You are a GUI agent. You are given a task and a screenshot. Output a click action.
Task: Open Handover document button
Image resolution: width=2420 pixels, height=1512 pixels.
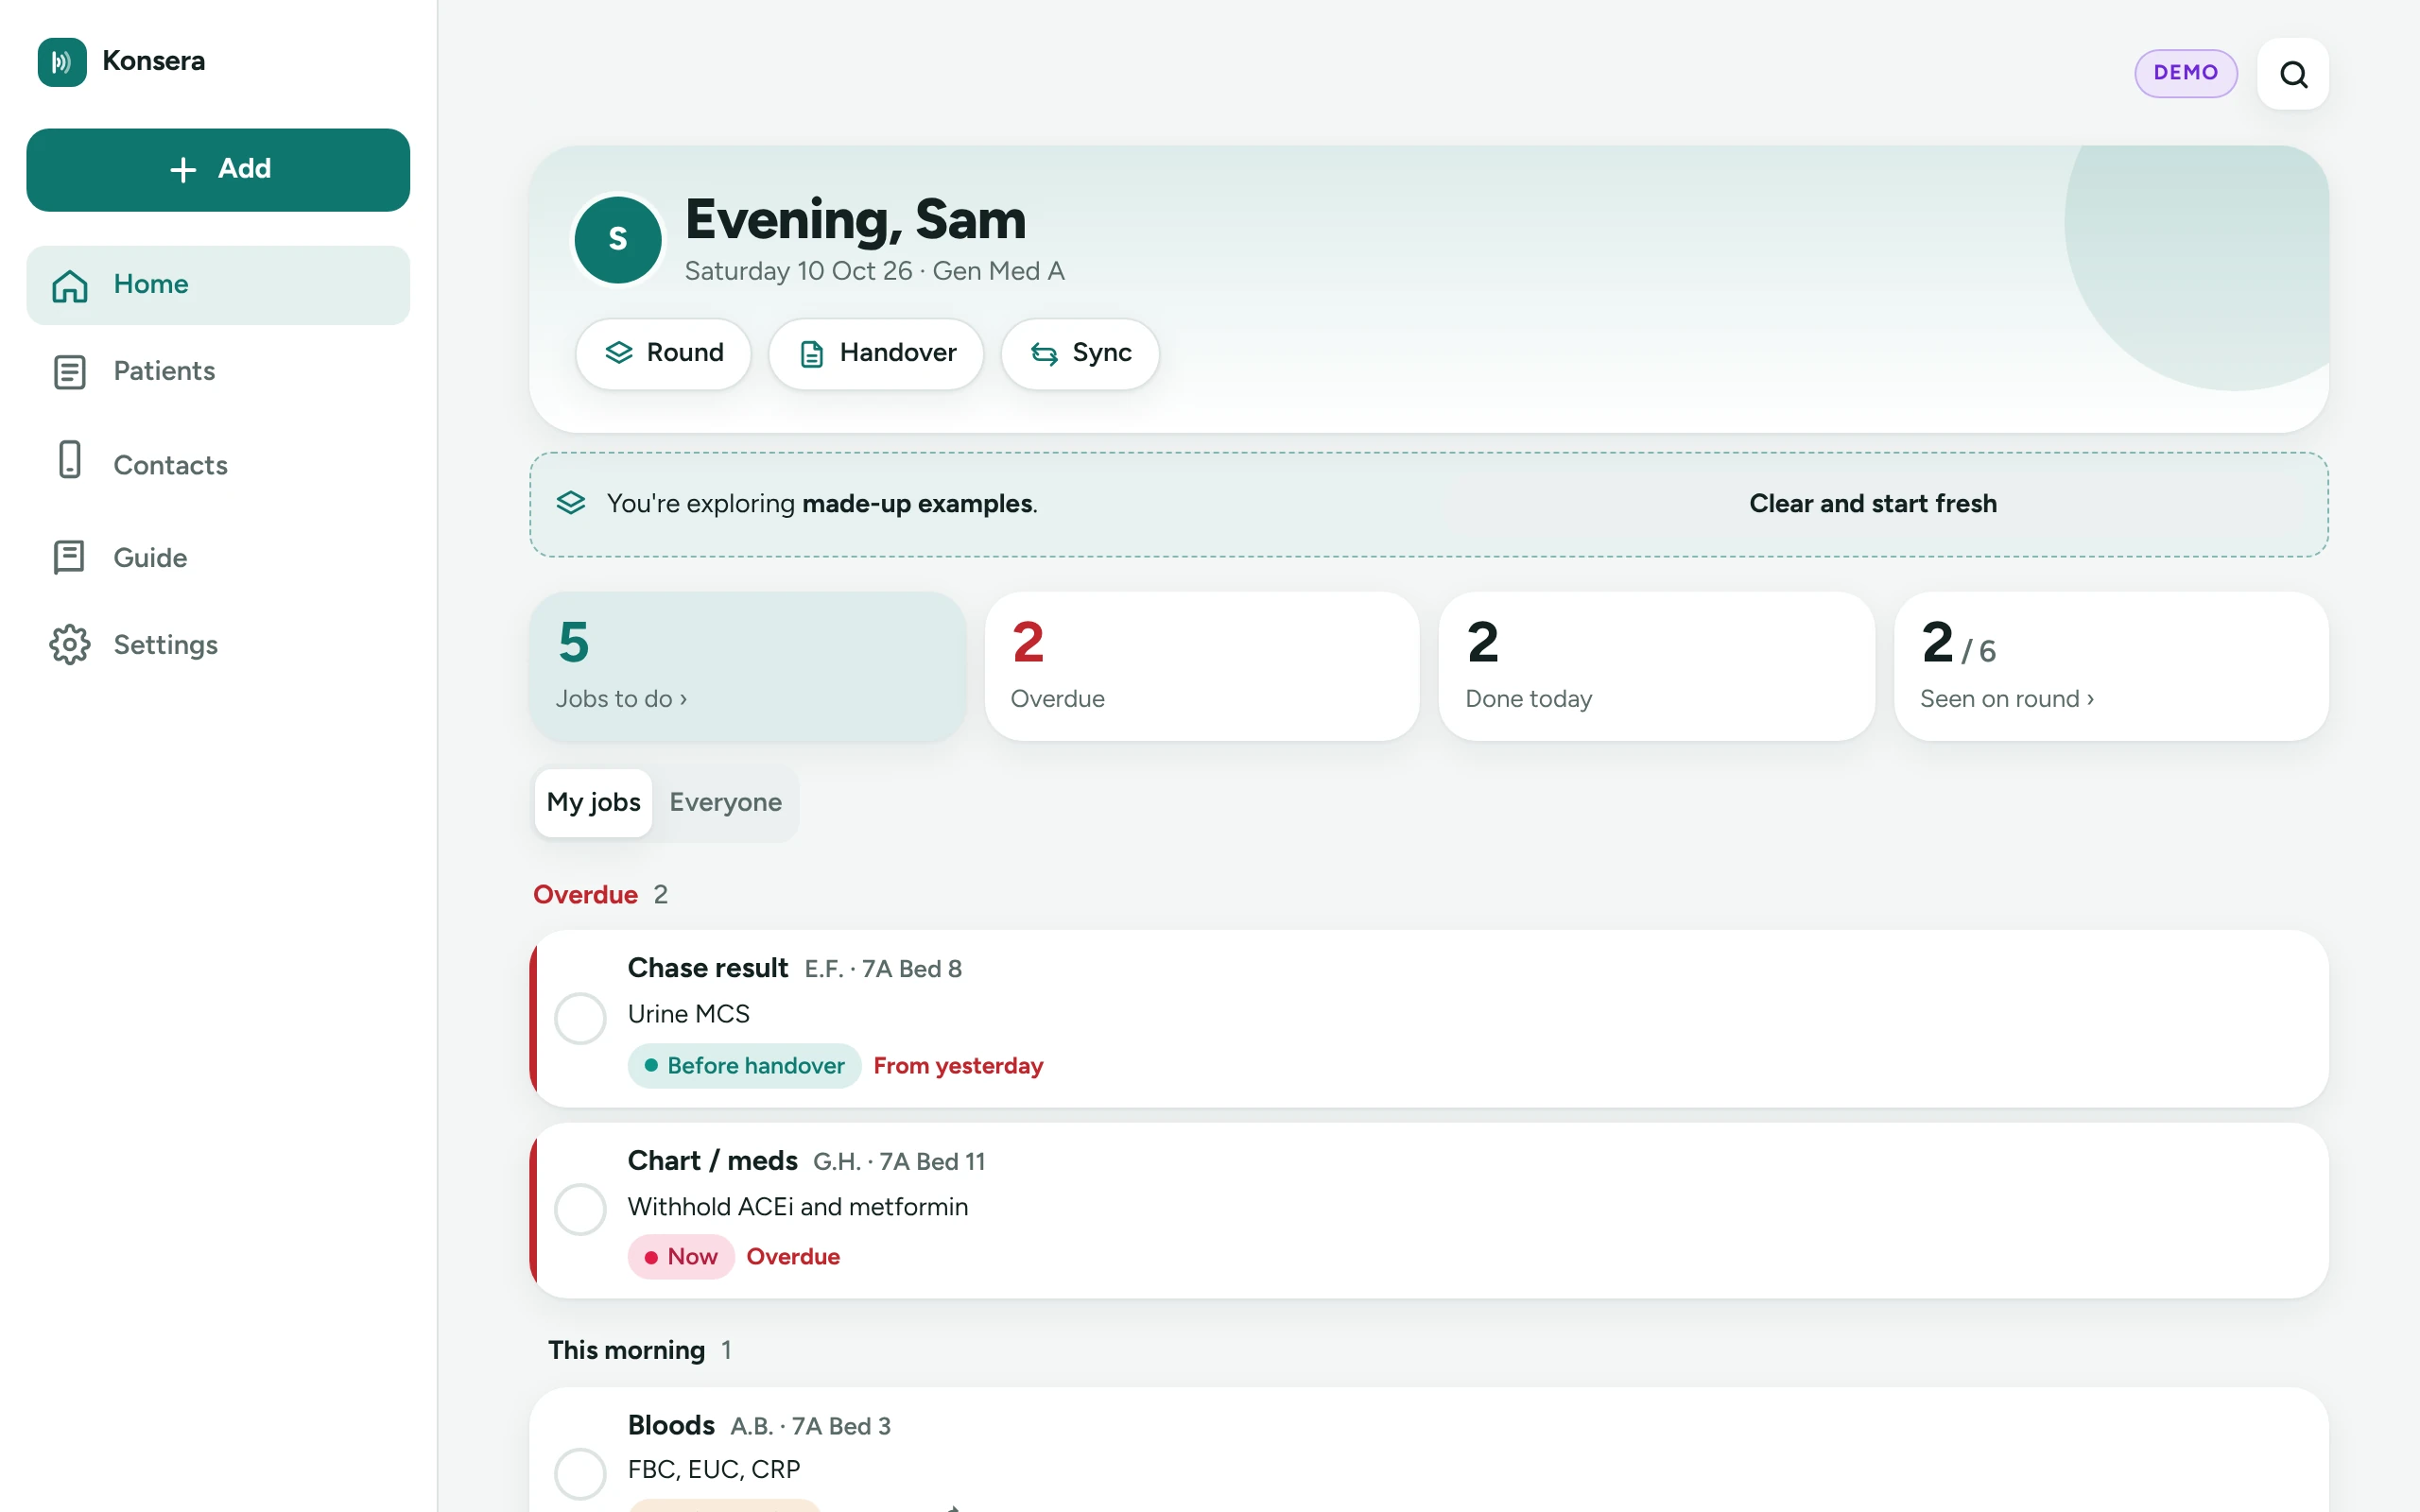pos(876,353)
